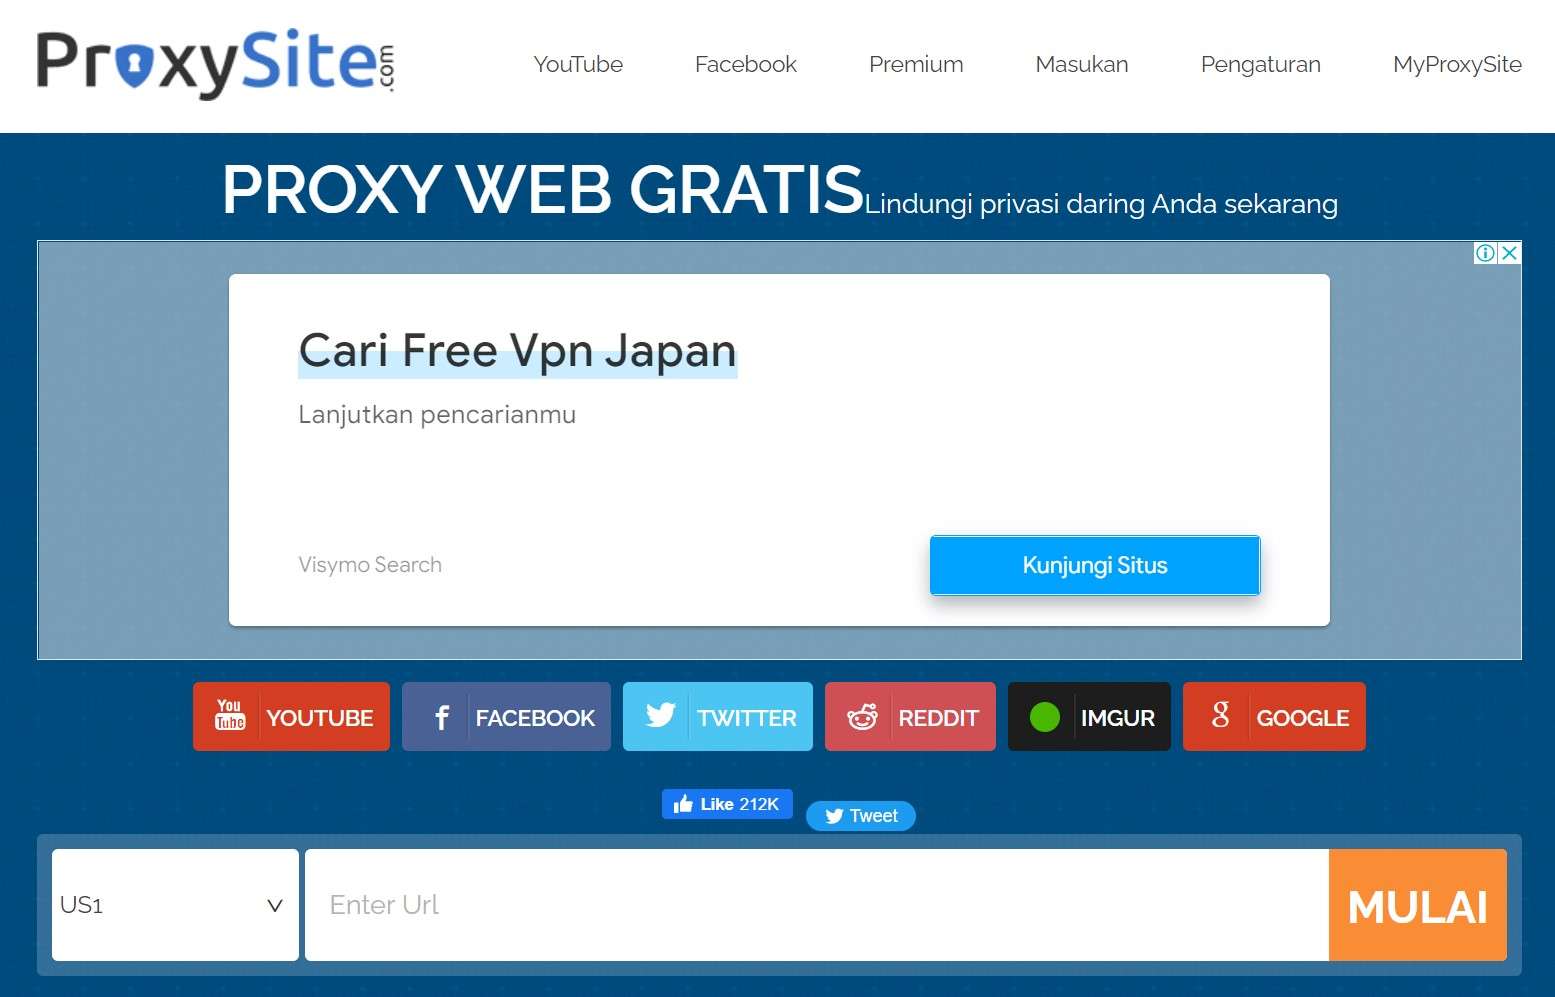The height and width of the screenshot is (997, 1555).
Task: Click the ProxySite.com logo
Action: coord(213,62)
